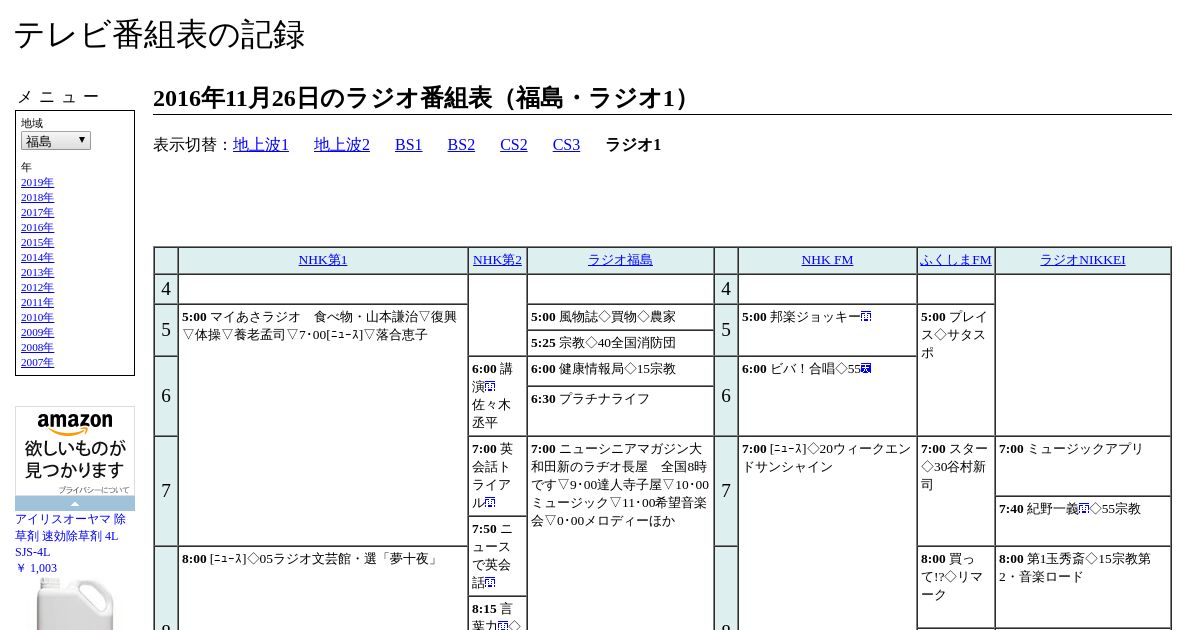Click the 再 icon after 紀野一義
1200x630 pixels.
click(x=1084, y=508)
